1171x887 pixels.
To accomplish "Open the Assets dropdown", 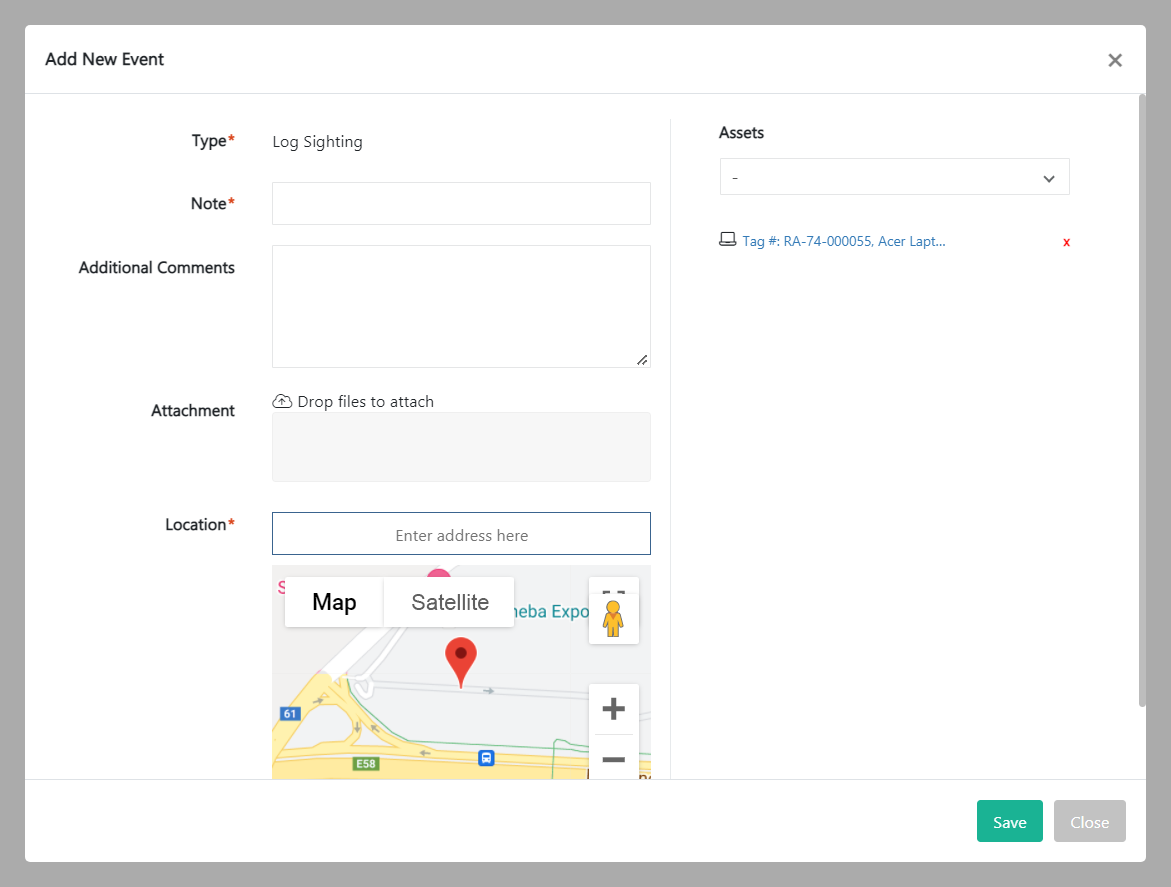I will point(894,177).
